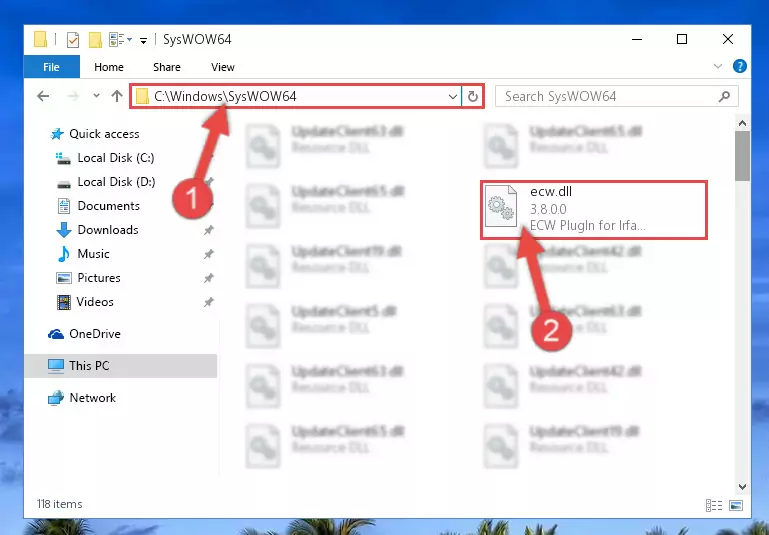769x535 pixels.
Task: Go up one folder level
Action: (x=117, y=96)
